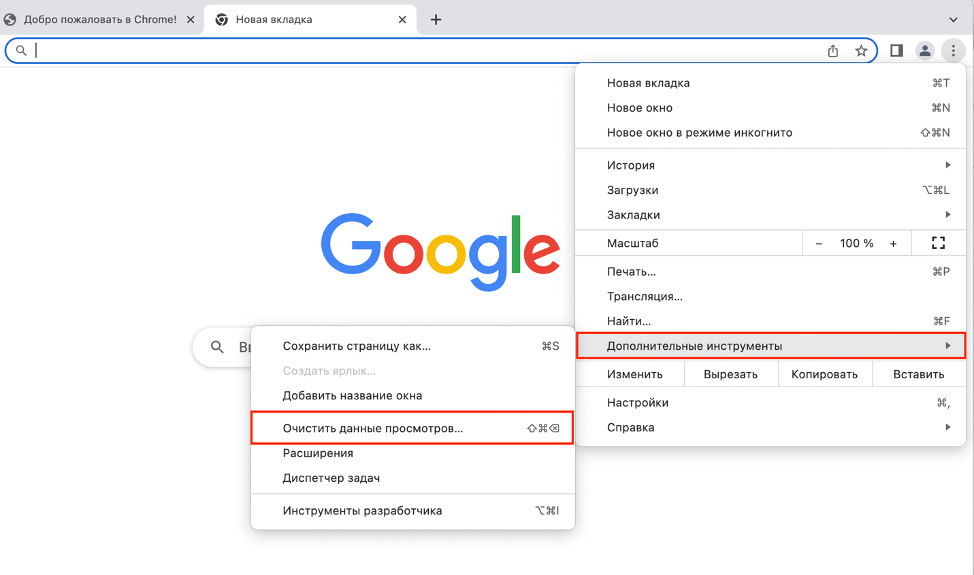Click the three-dot Chrome menu icon
The image size is (974, 575).
(x=953, y=50)
